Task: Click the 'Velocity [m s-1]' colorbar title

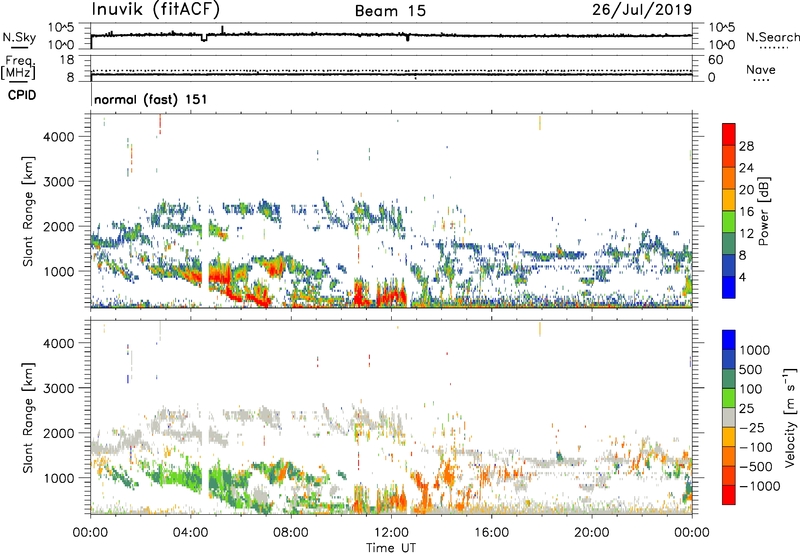Action: [790, 417]
